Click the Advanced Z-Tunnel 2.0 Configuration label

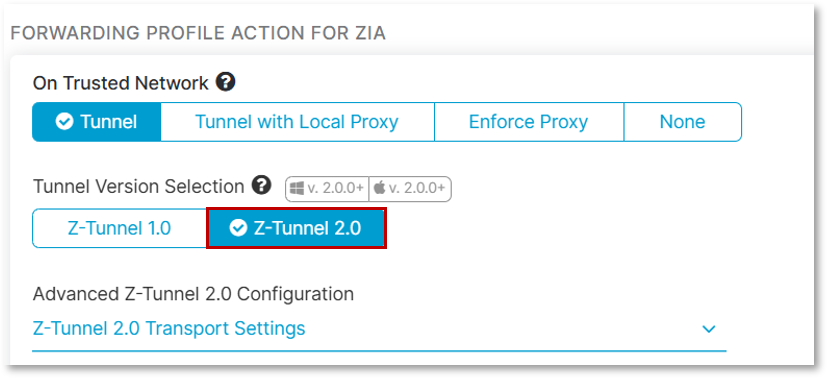click(193, 293)
